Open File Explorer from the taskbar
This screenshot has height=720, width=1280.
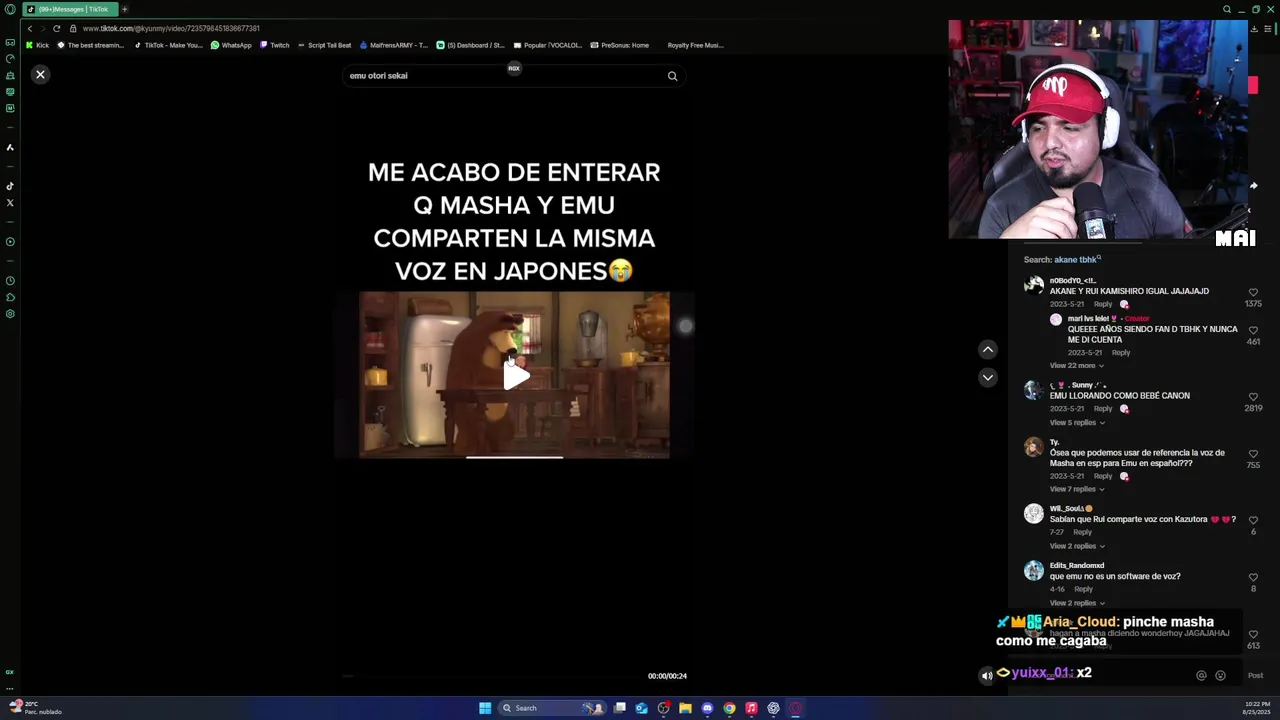click(x=685, y=708)
